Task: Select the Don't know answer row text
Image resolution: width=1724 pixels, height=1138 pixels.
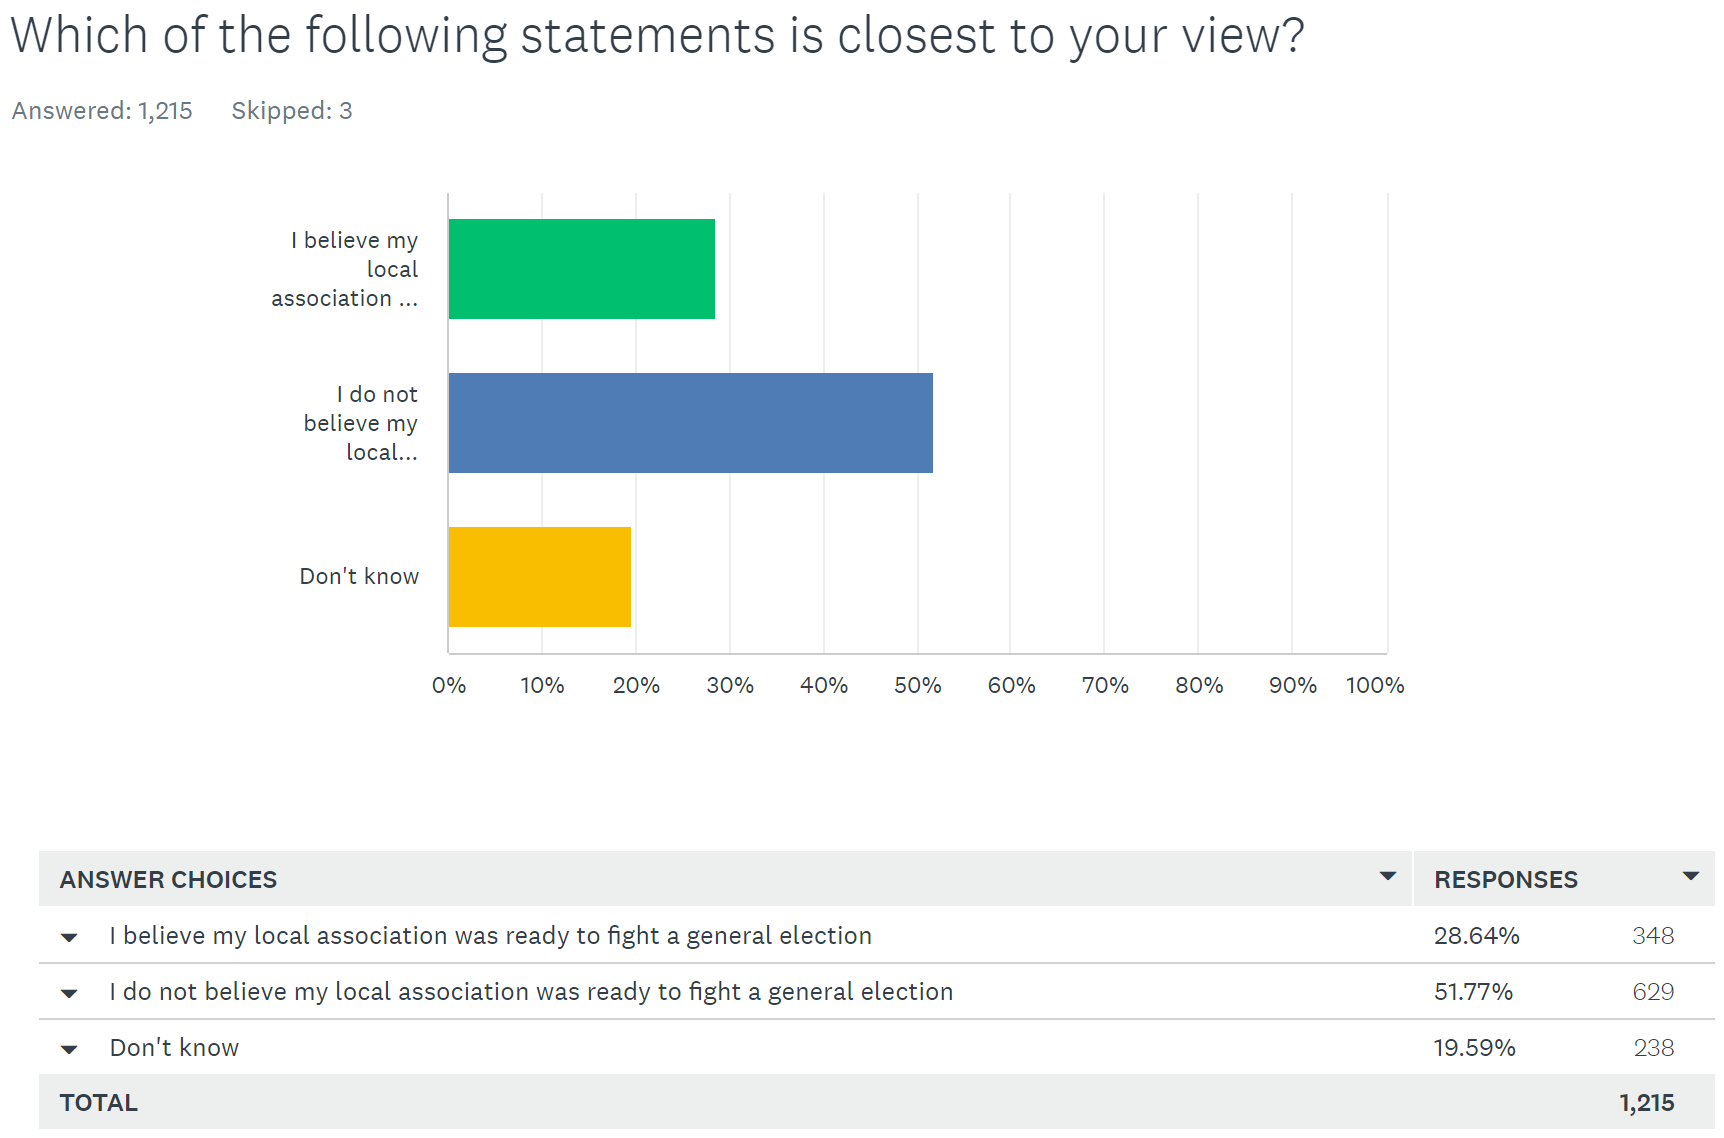Action: (174, 1047)
